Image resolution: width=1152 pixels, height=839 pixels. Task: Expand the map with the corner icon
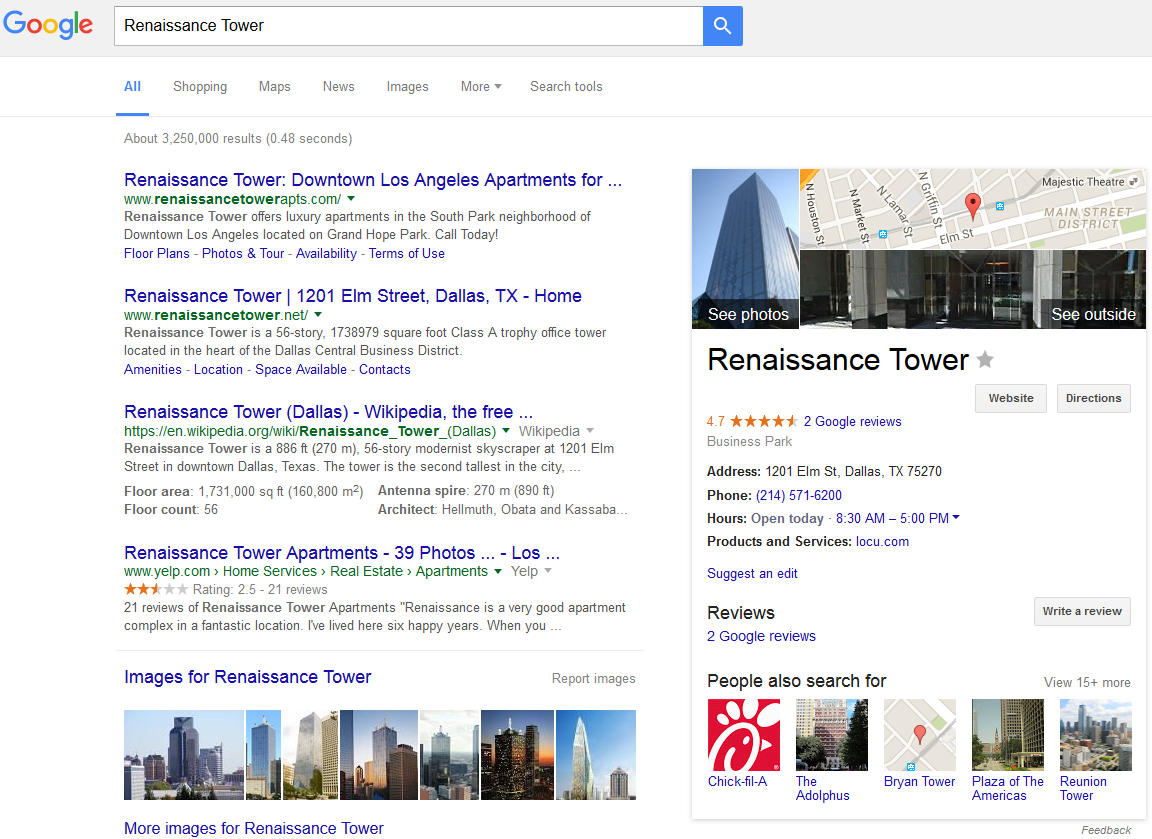[1133, 182]
